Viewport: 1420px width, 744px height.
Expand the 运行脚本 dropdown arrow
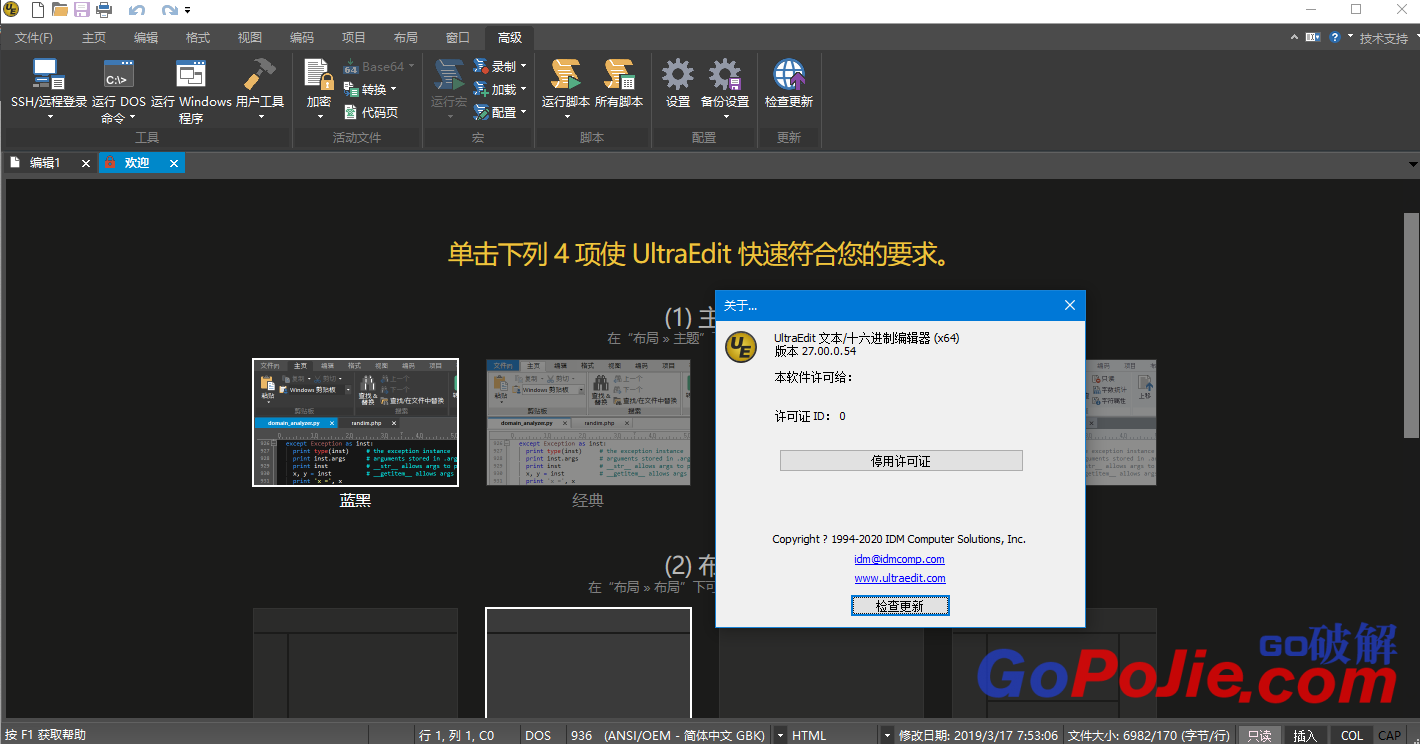point(566,116)
